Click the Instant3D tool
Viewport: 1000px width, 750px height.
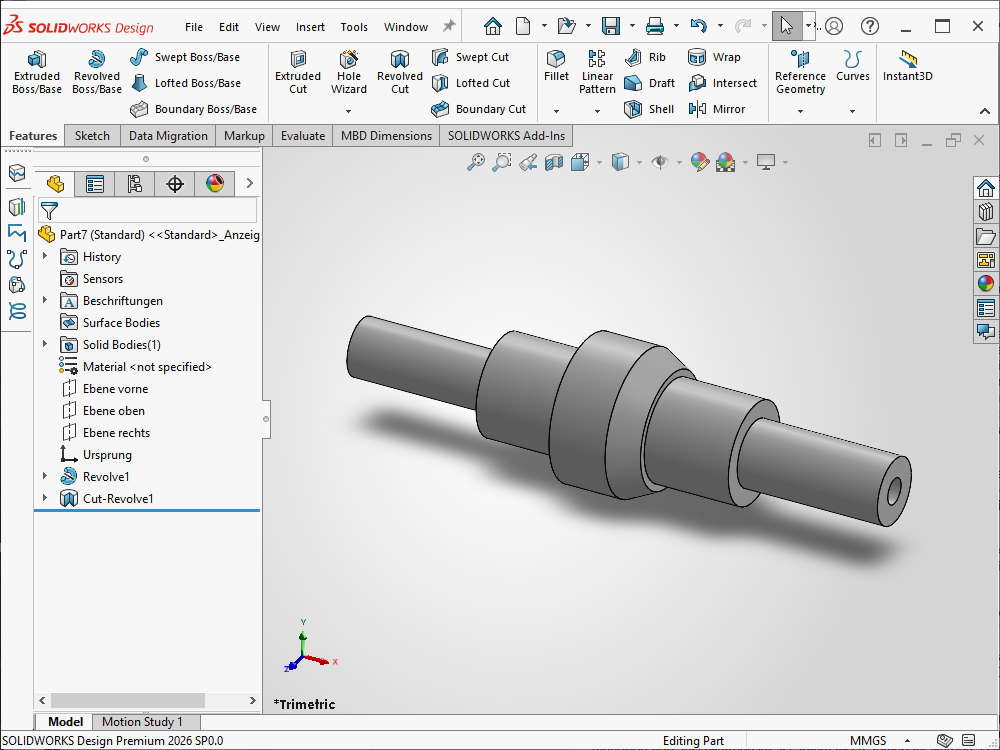907,66
